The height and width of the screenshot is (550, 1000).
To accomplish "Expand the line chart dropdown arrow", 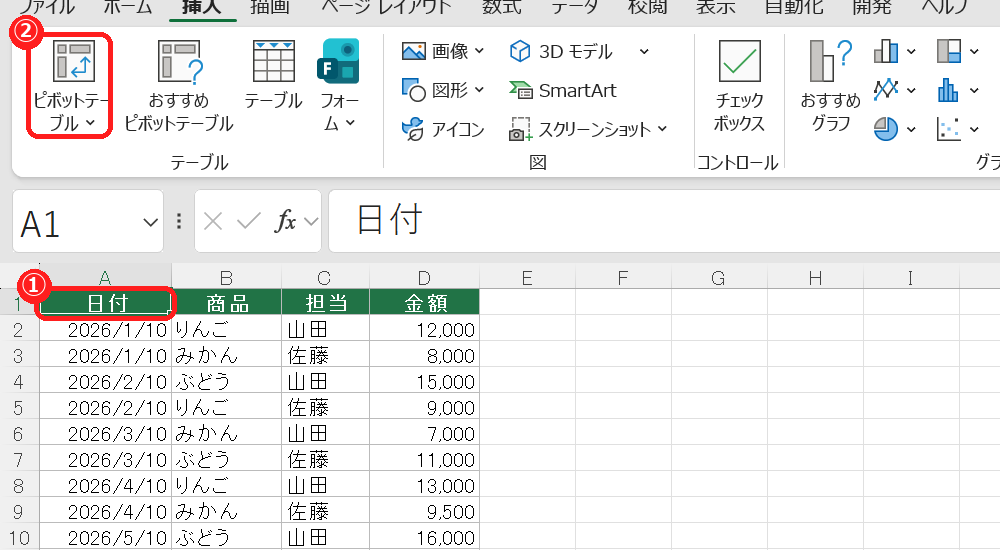I will point(911,90).
